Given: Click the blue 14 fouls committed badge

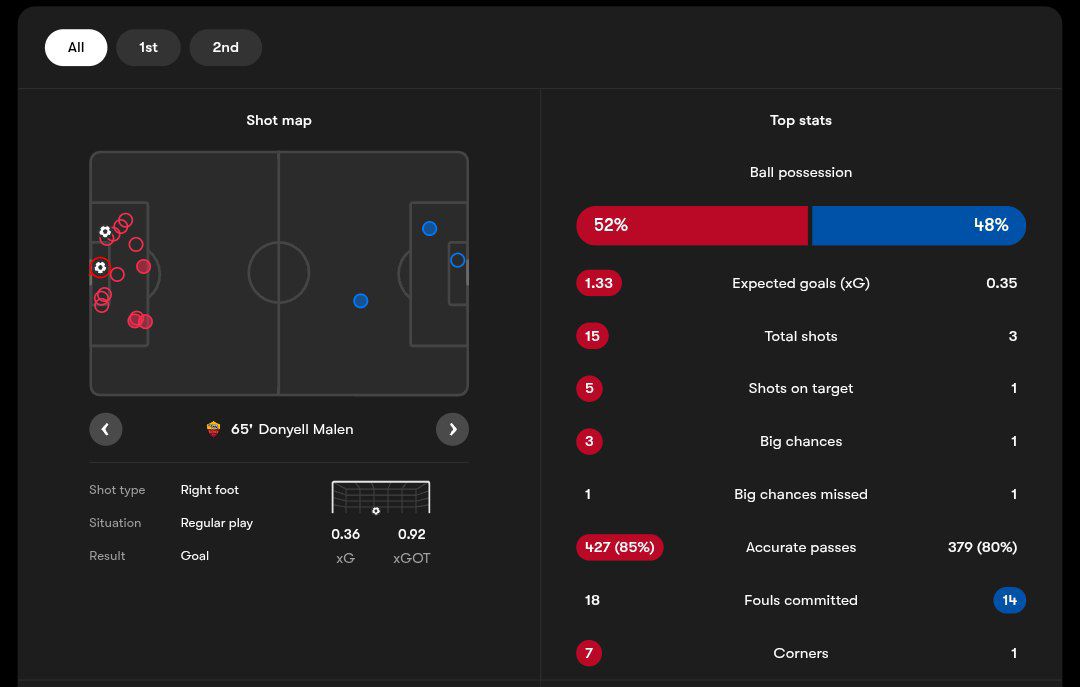Looking at the screenshot, I should 1010,600.
